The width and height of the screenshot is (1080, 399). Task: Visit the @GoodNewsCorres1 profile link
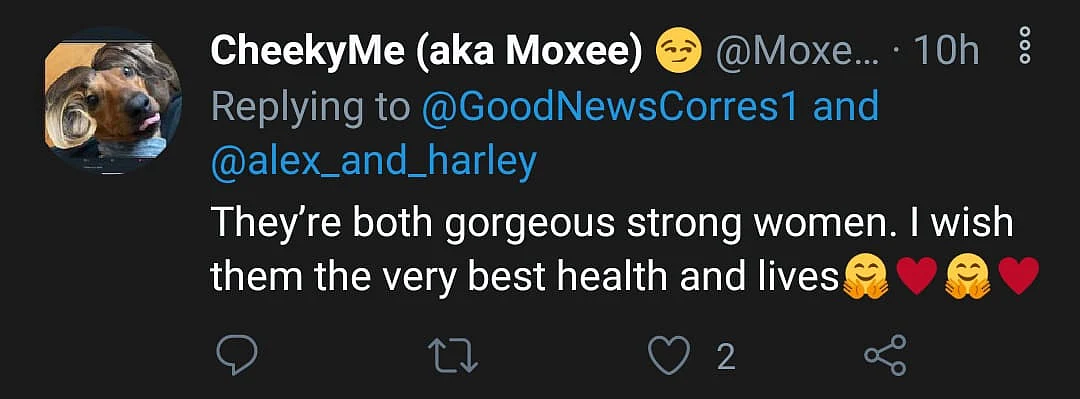(610, 108)
